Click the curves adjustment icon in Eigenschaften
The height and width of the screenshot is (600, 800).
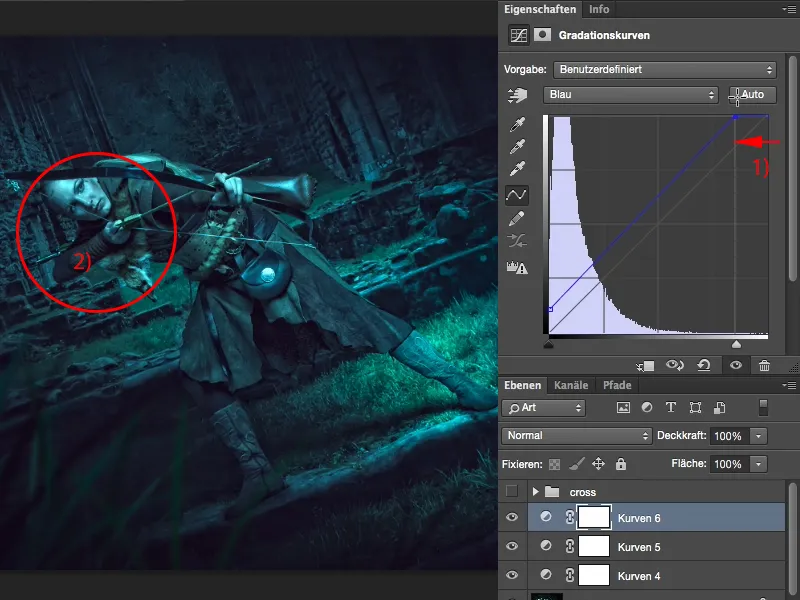point(519,35)
